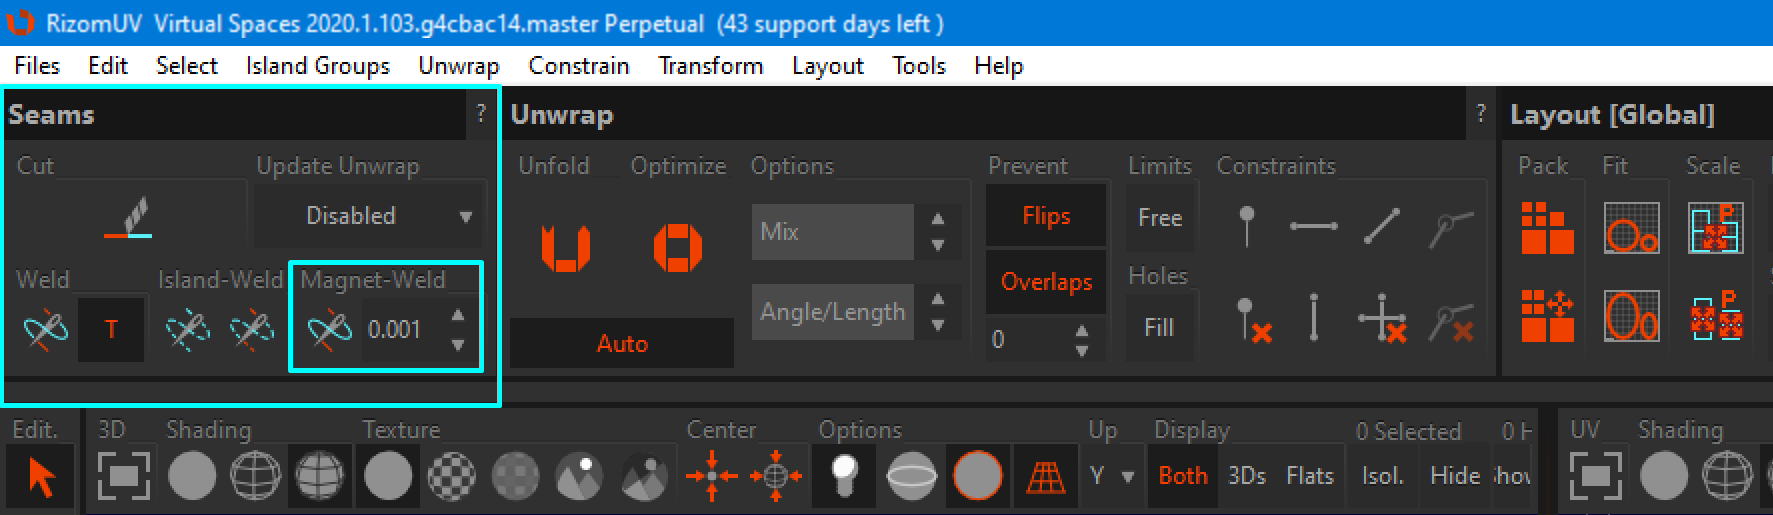Toggle the Overlaps prevention button

[1046, 282]
